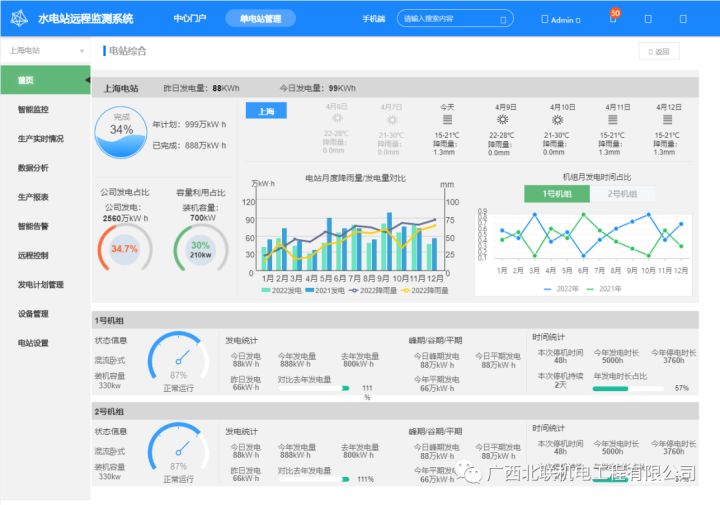Screen dimensions: 720x505
Task: Click today's weather forecast icon
Action: pyautogui.click(x=446, y=119)
